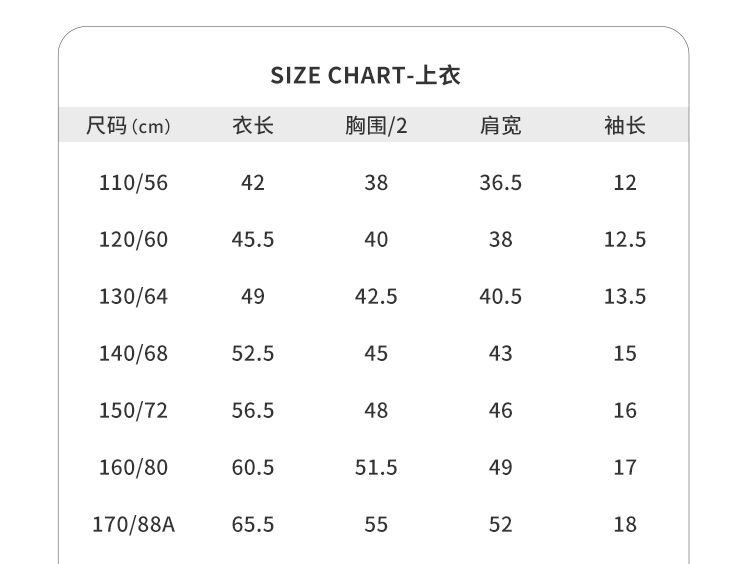The image size is (750, 564).
Task: Click the 肩宽 column header
Action: tap(500, 126)
